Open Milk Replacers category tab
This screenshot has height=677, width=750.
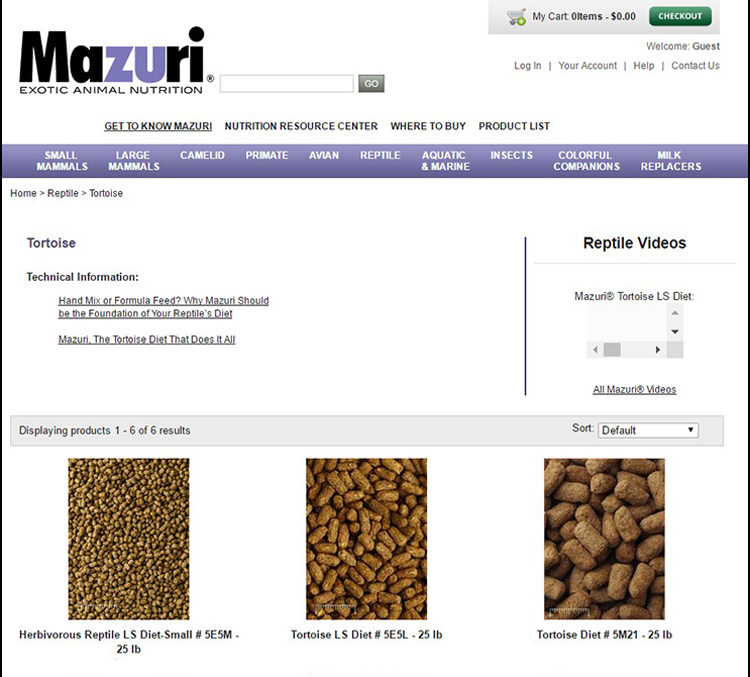coord(671,161)
